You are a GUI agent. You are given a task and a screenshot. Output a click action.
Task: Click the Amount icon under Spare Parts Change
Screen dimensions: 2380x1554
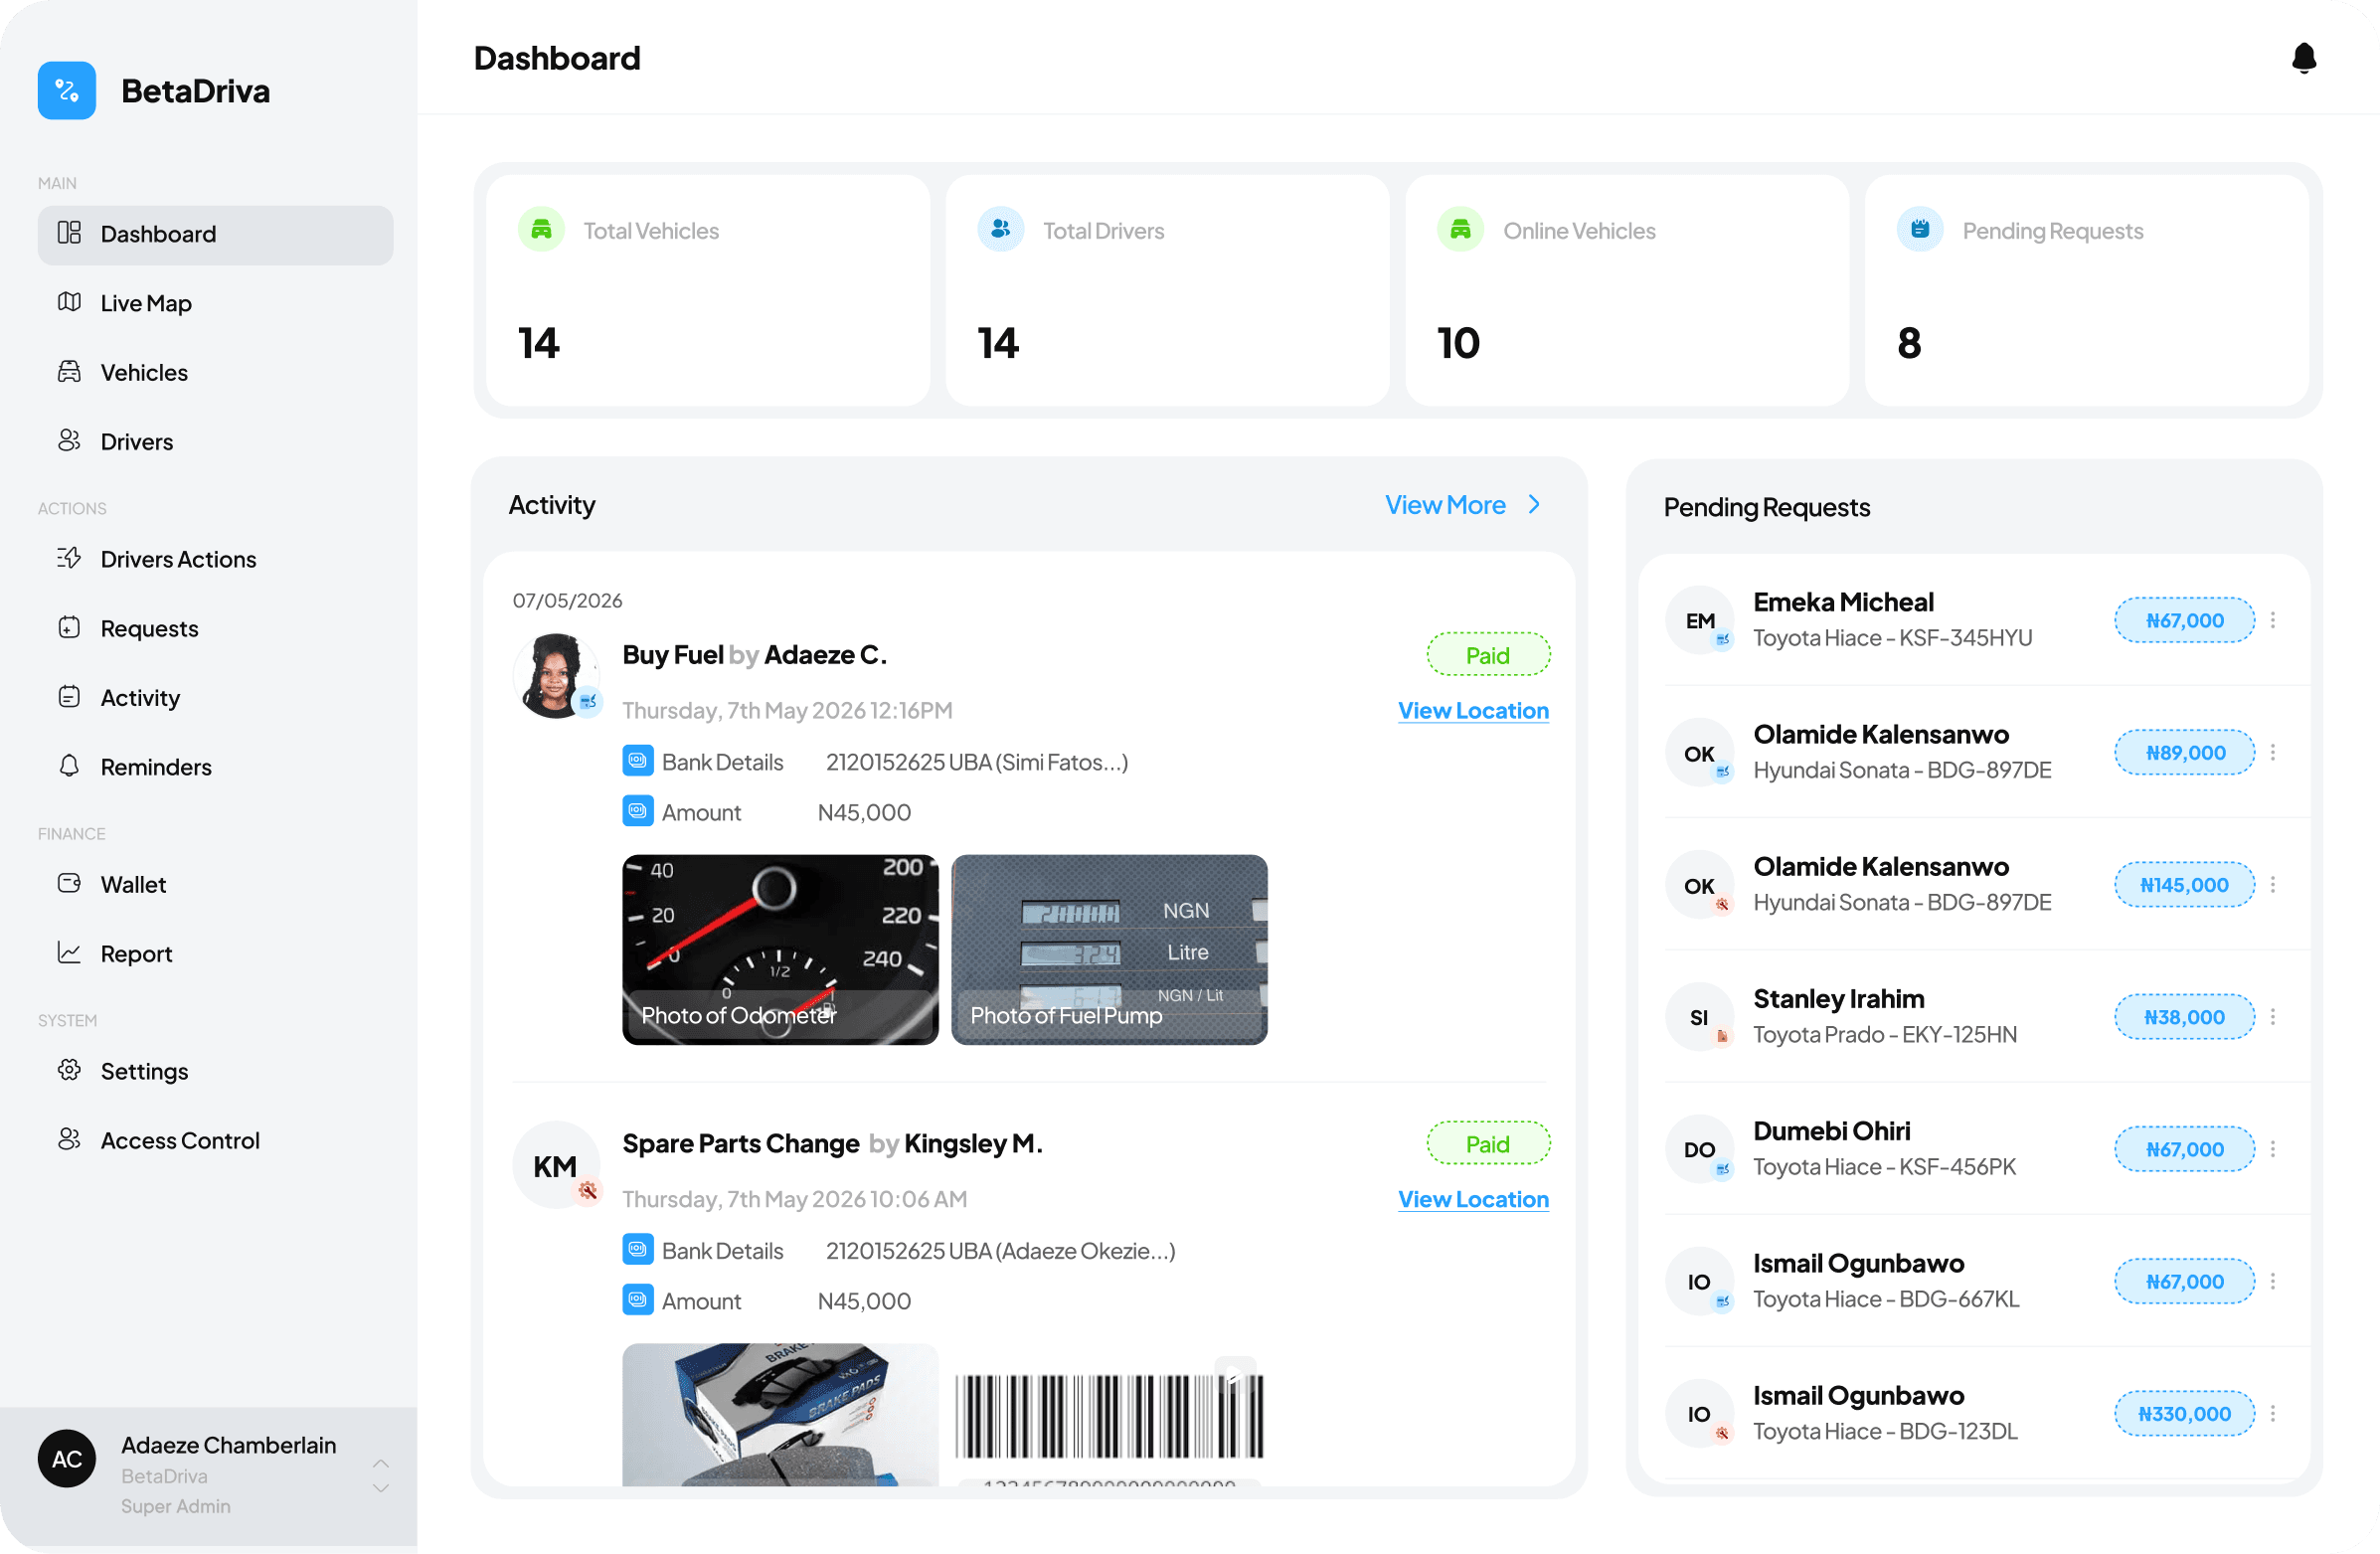[x=638, y=1300]
